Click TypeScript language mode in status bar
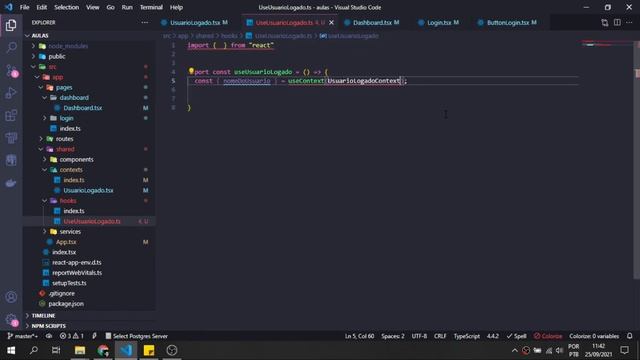The width and height of the screenshot is (640, 360). point(467,336)
